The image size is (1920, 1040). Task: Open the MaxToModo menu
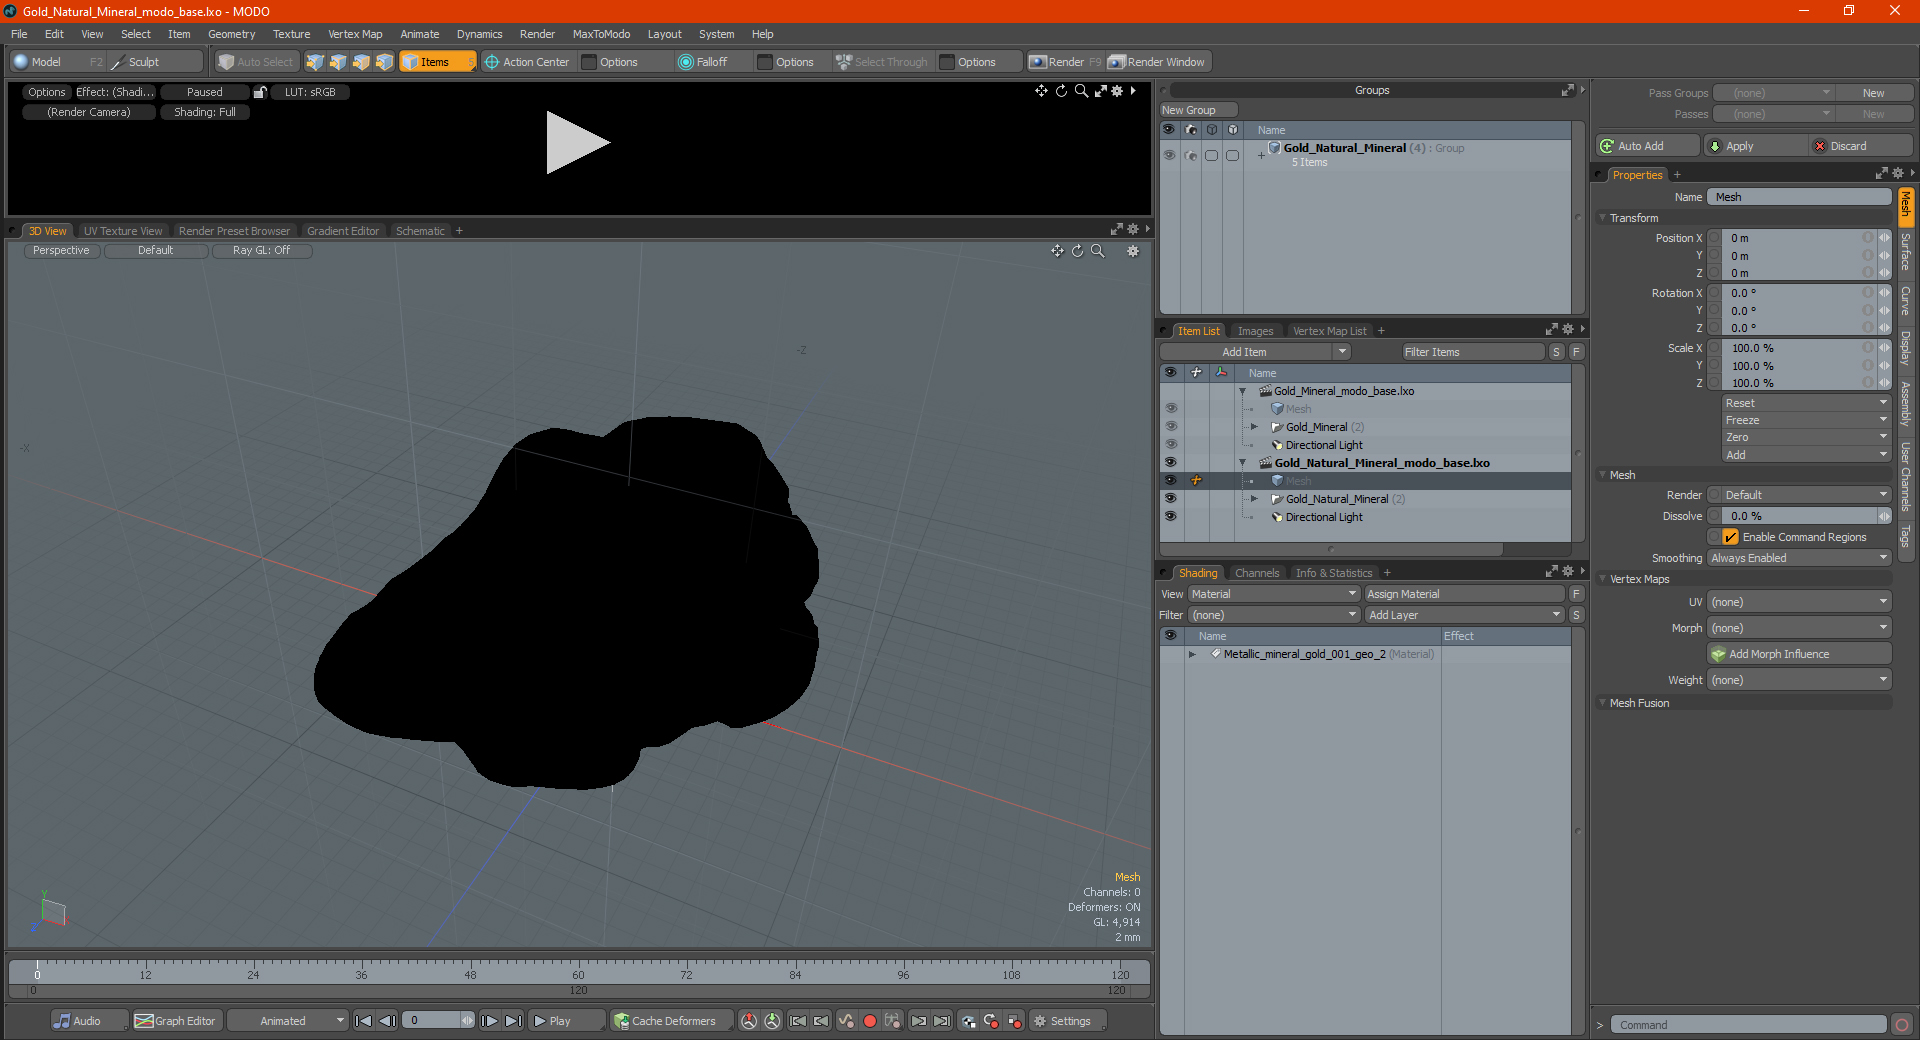(x=601, y=34)
